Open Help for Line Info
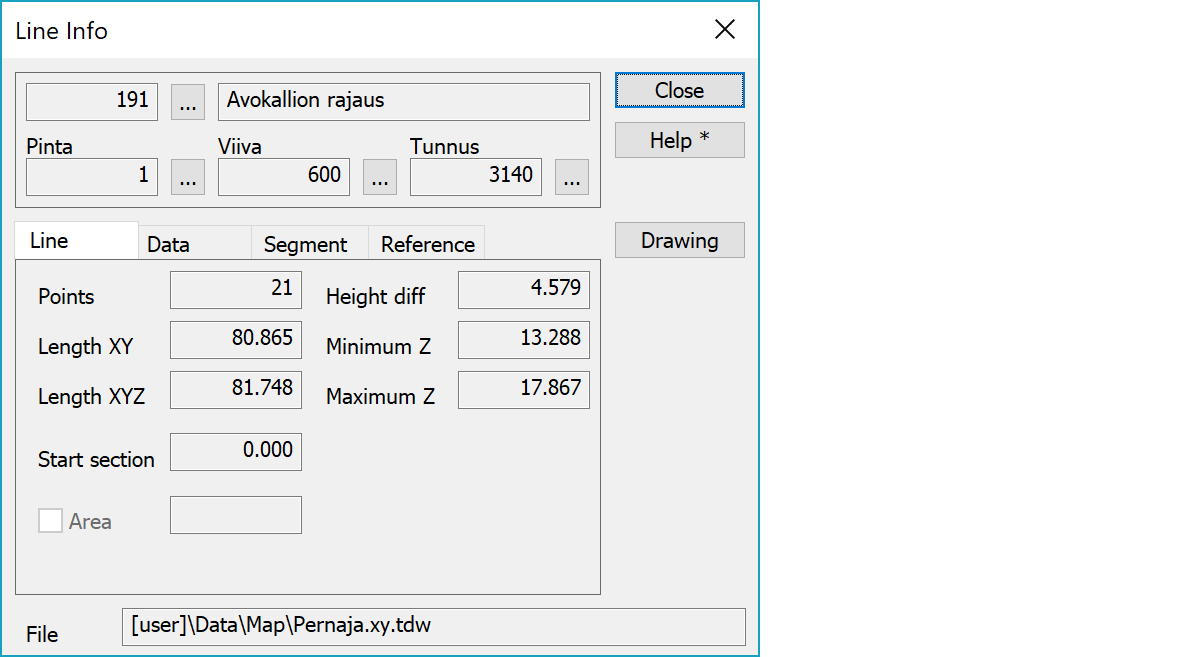This screenshot has height=657, width=1200. click(x=679, y=140)
